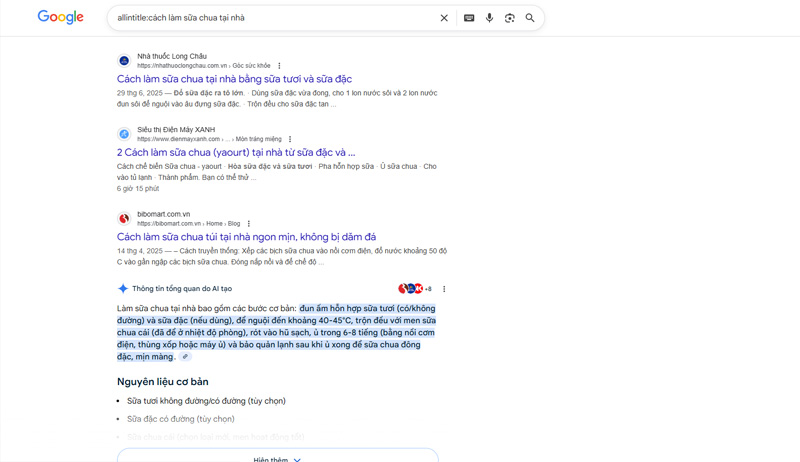Open more options for Điện Máy XANH result
800x462 pixels.
(290, 139)
